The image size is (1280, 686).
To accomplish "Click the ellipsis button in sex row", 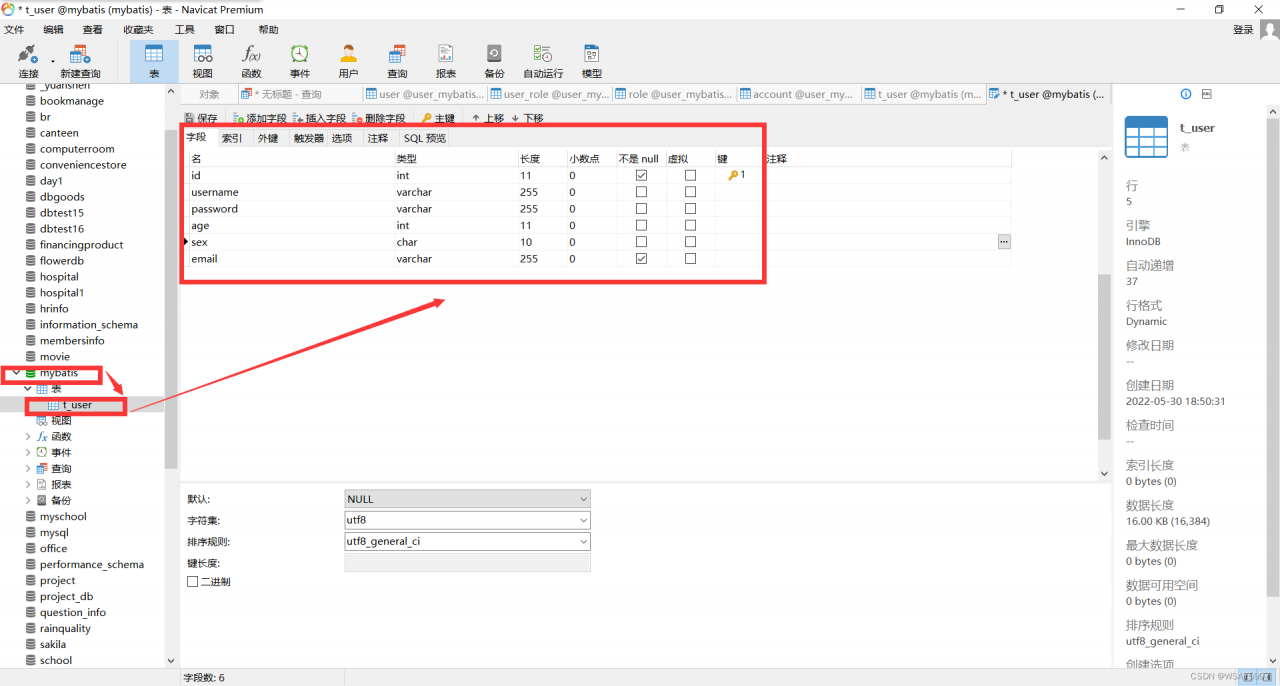I will [x=1004, y=242].
